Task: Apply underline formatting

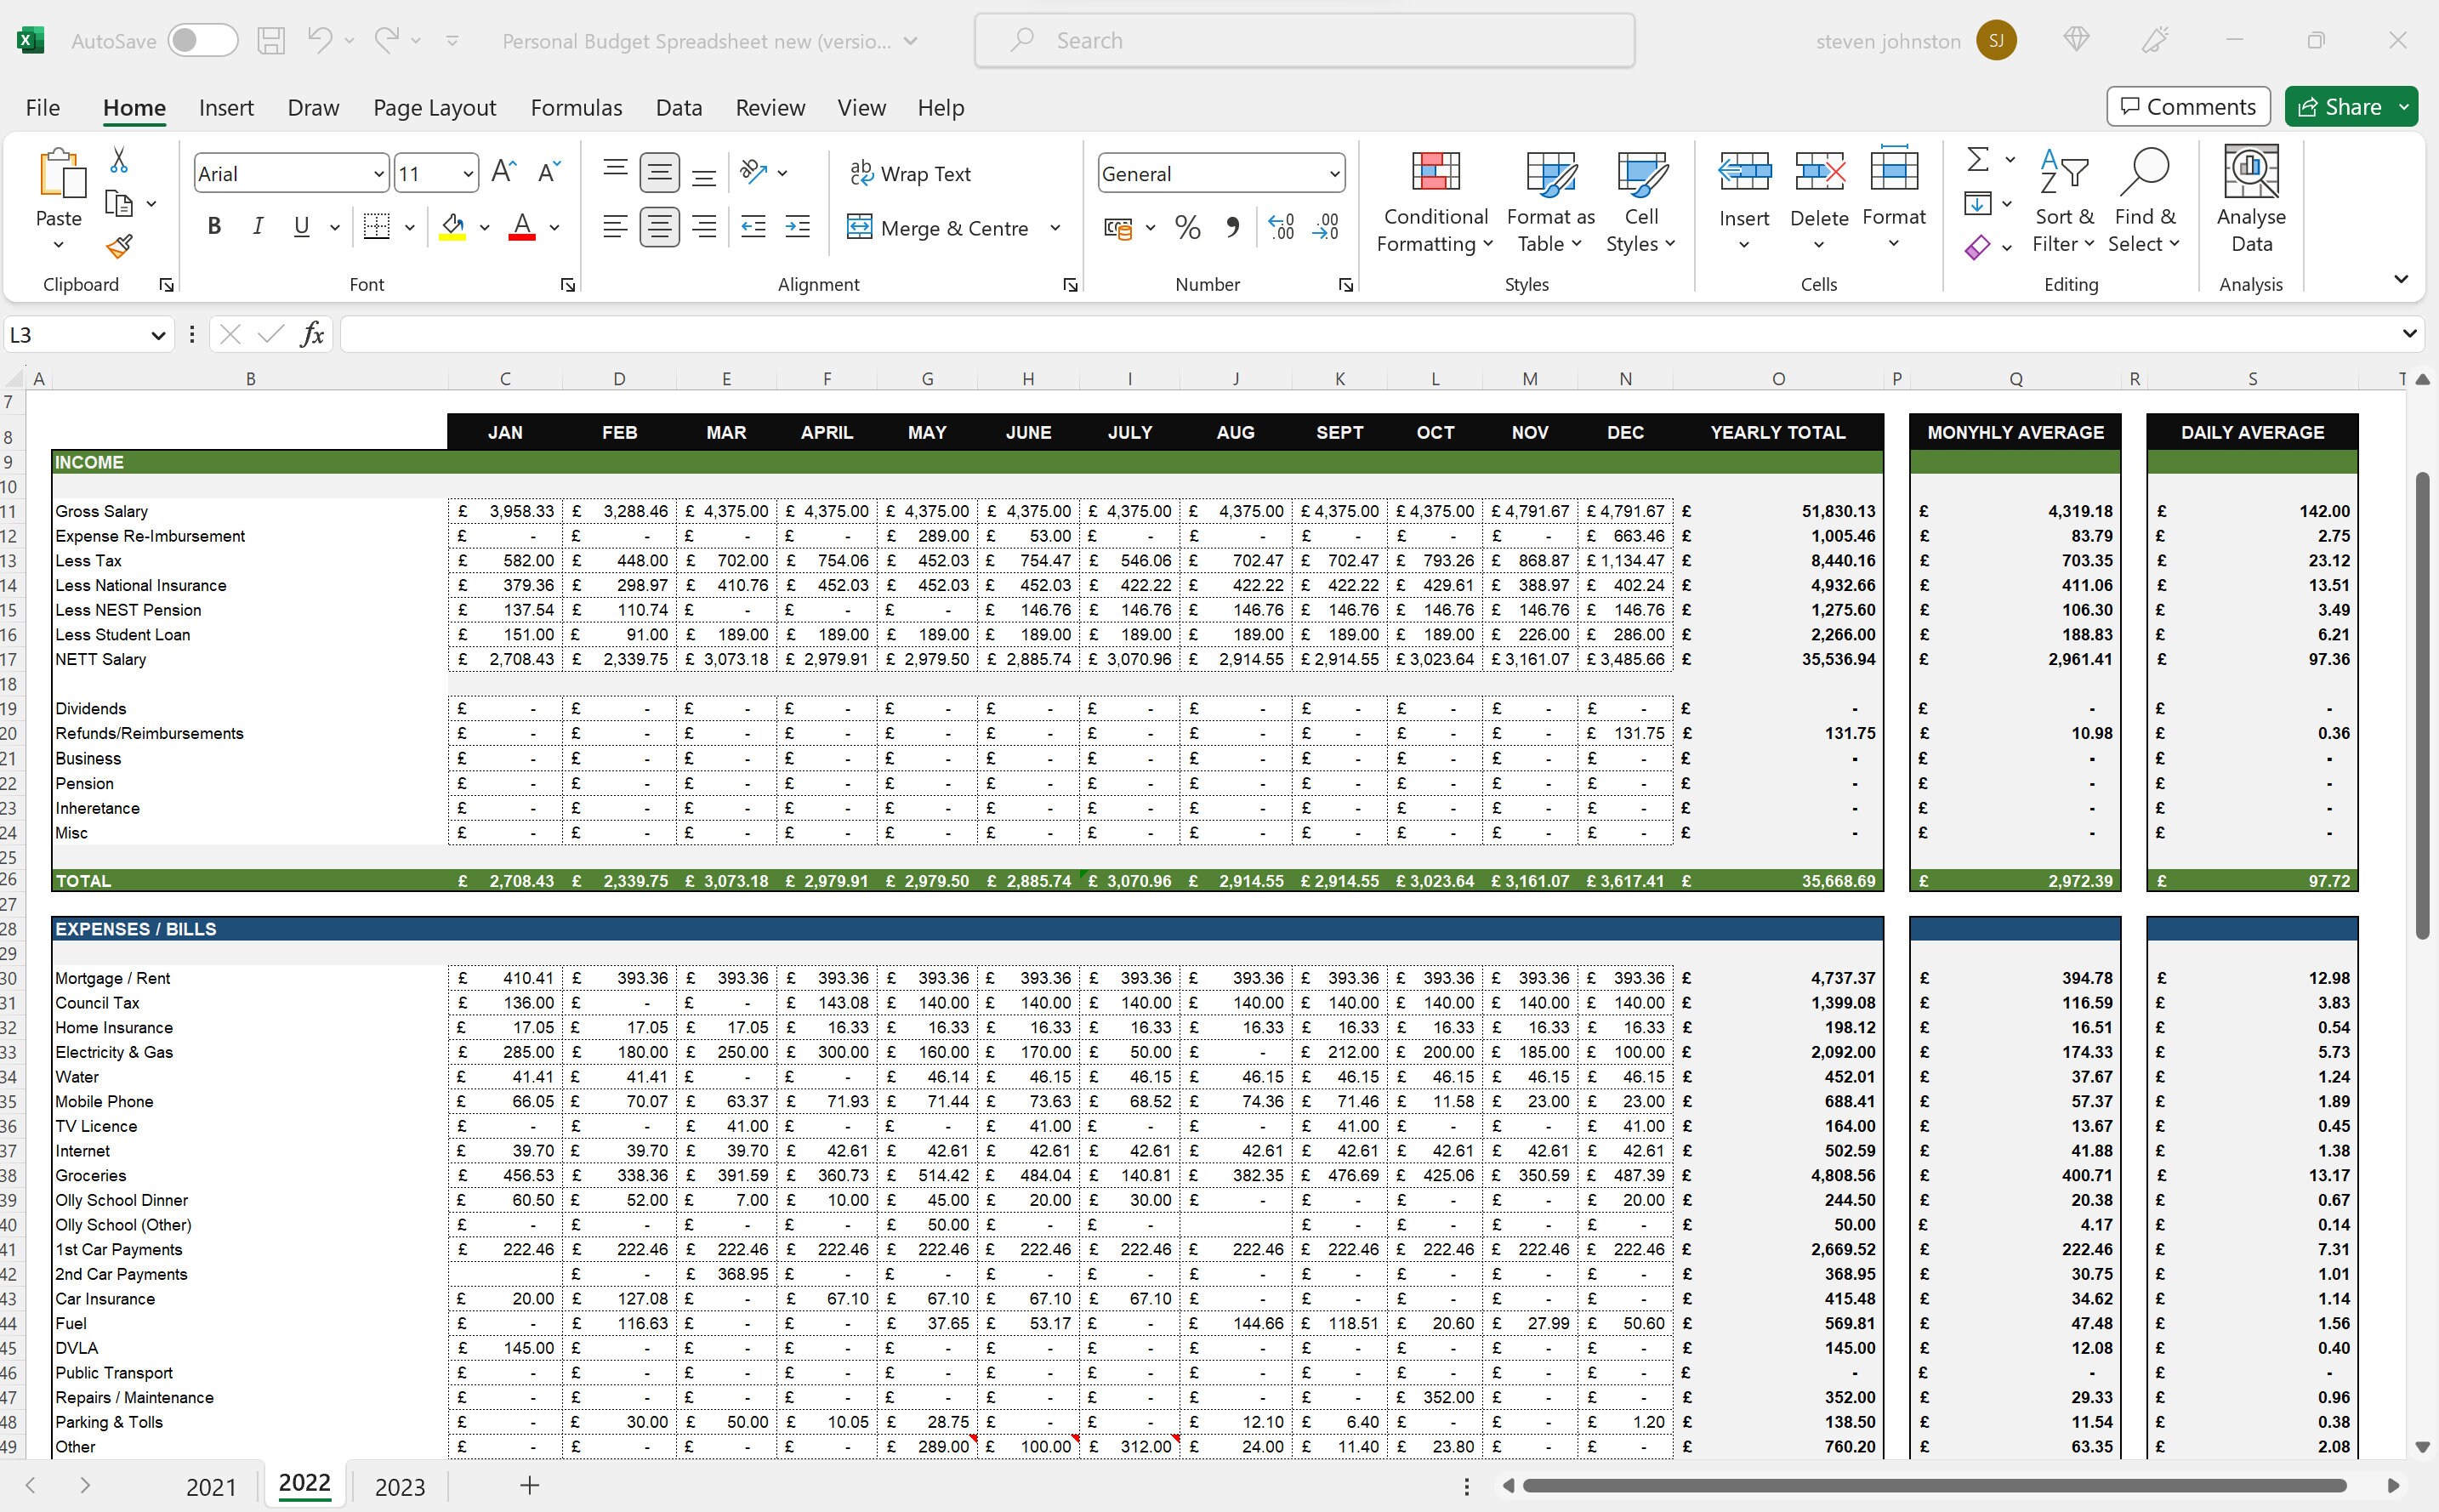Action: click(x=301, y=226)
